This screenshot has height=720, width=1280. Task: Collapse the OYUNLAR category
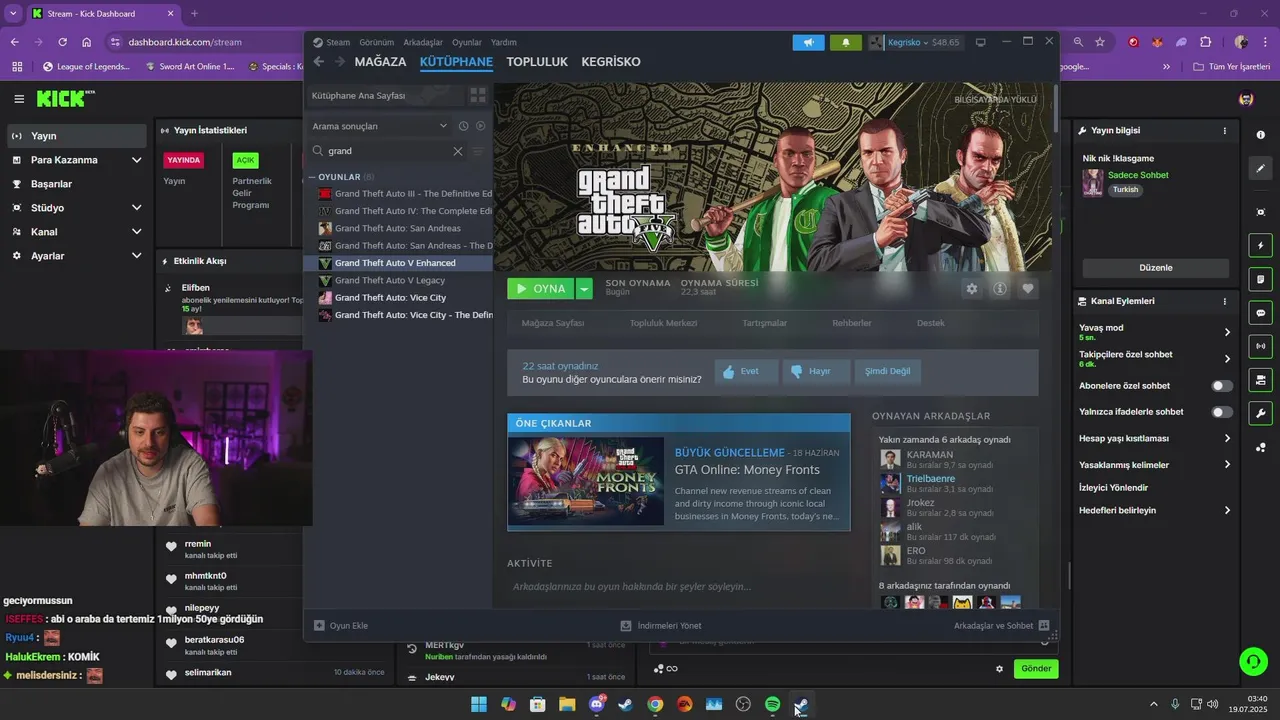(x=312, y=177)
